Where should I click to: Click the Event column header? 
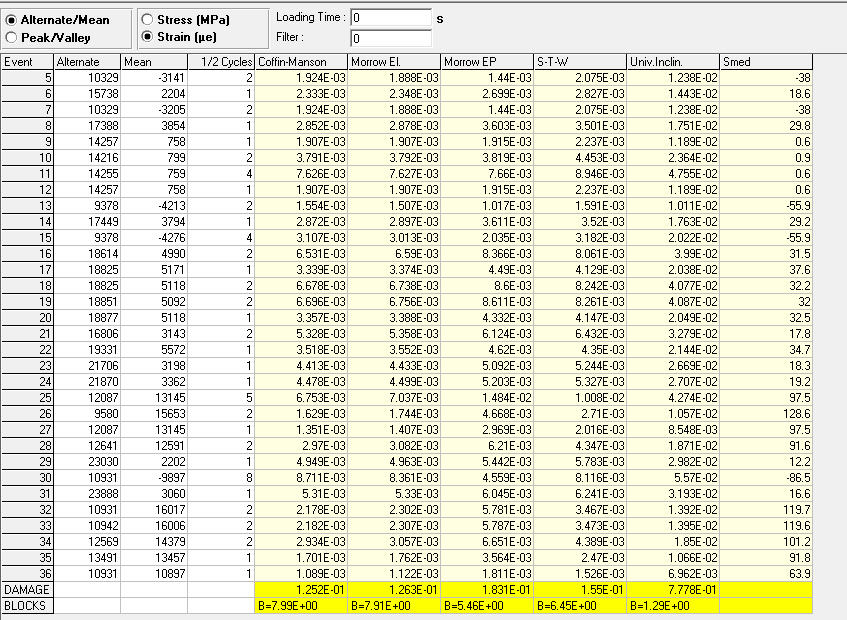[x=27, y=62]
